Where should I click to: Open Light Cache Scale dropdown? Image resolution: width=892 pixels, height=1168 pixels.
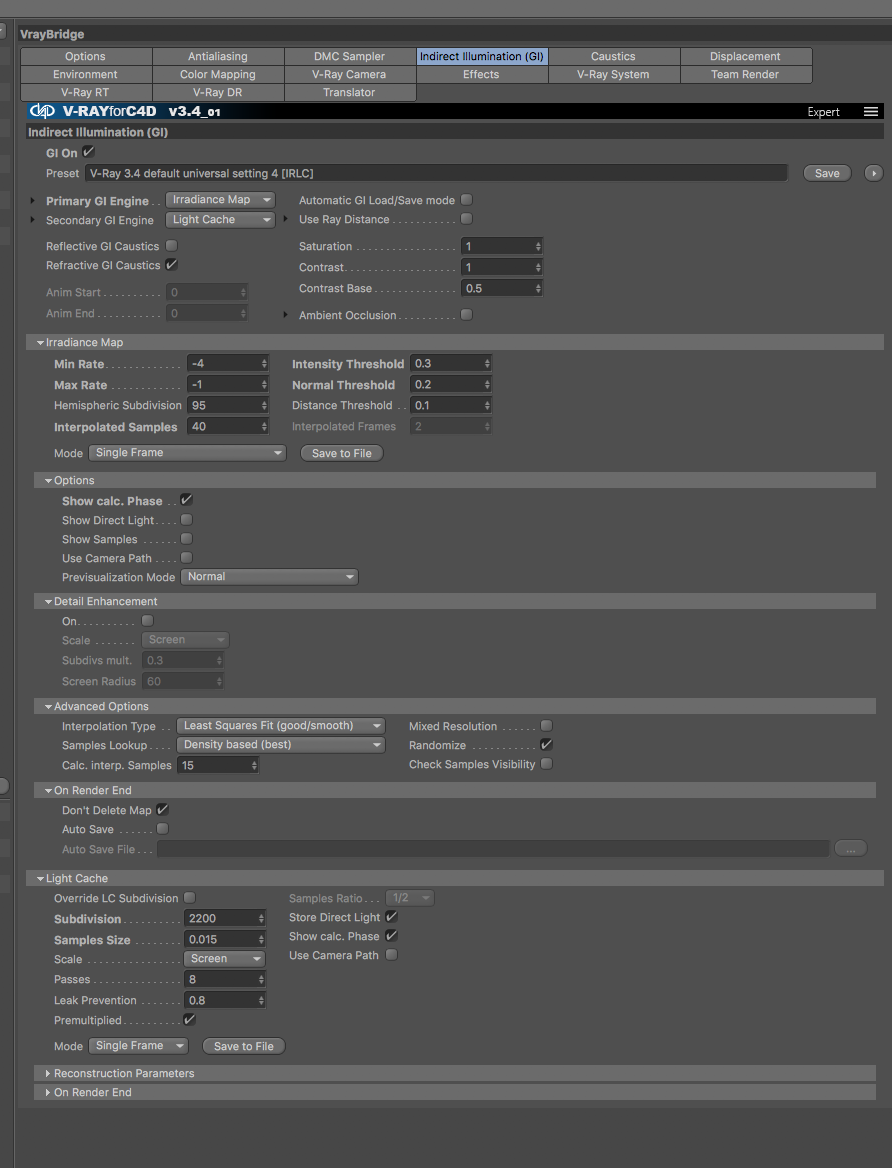[224, 959]
